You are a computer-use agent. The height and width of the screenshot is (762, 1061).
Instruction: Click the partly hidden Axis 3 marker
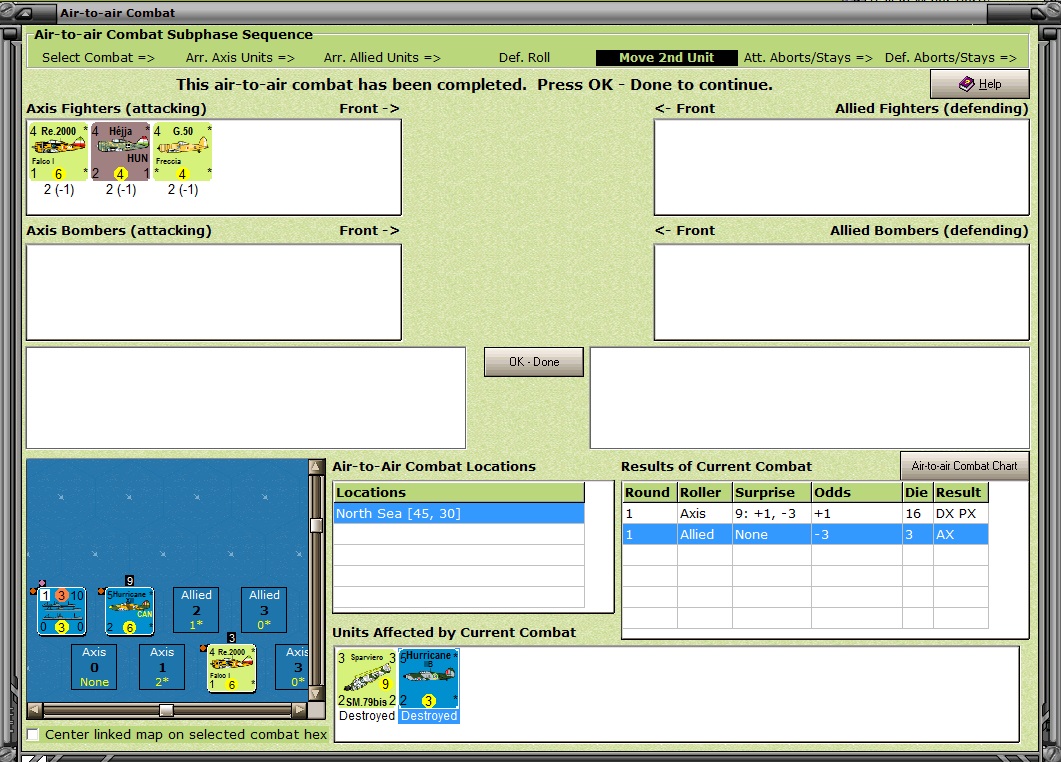tap(292, 667)
